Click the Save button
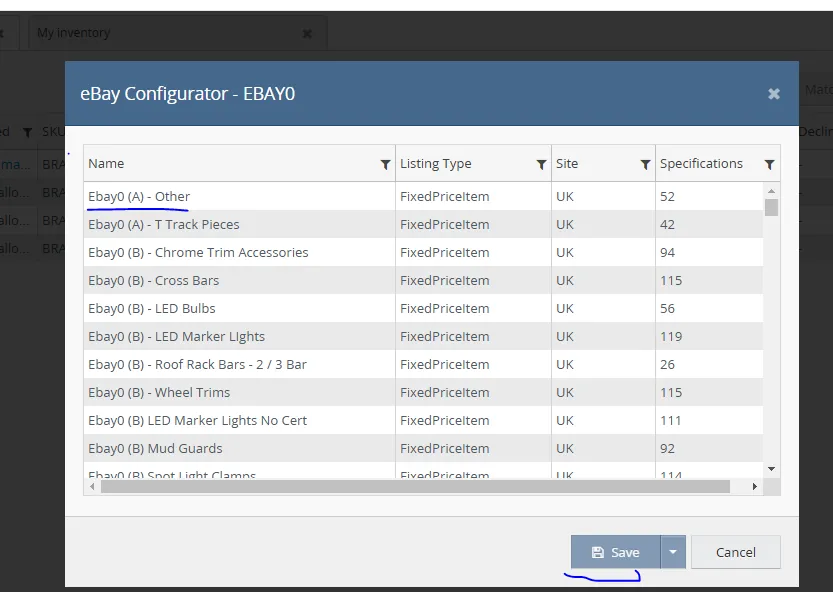833x592 pixels. click(616, 552)
